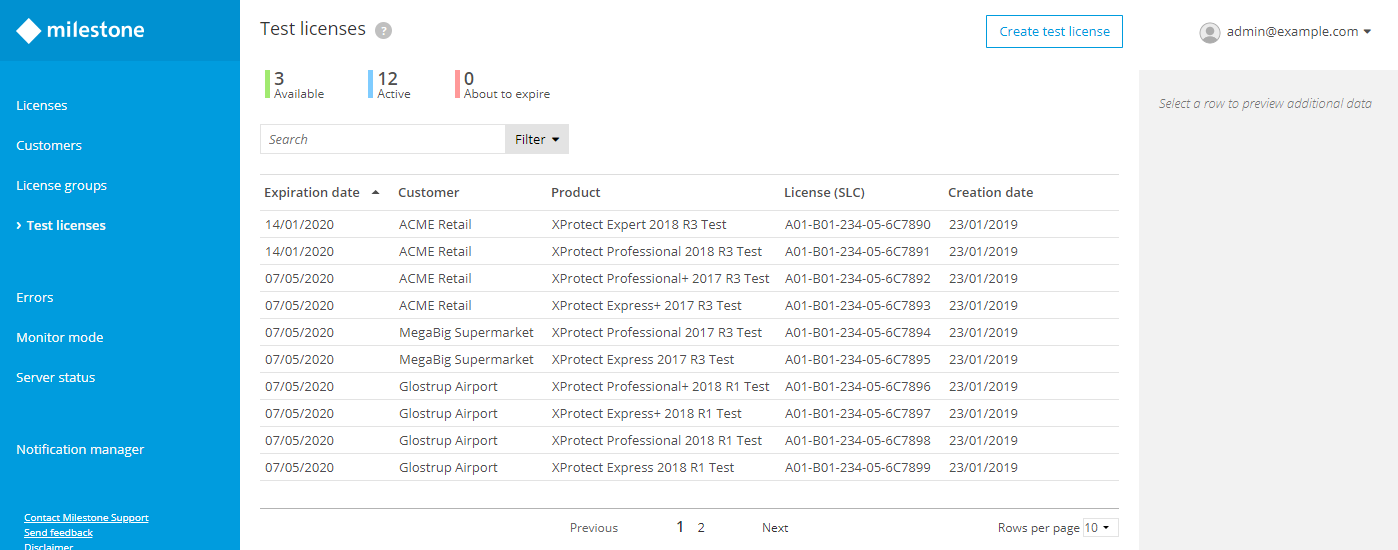The height and width of the screenshot is (550, 1398).
Task: Click the Contact Milestone Support link
Action: point(86,518)
